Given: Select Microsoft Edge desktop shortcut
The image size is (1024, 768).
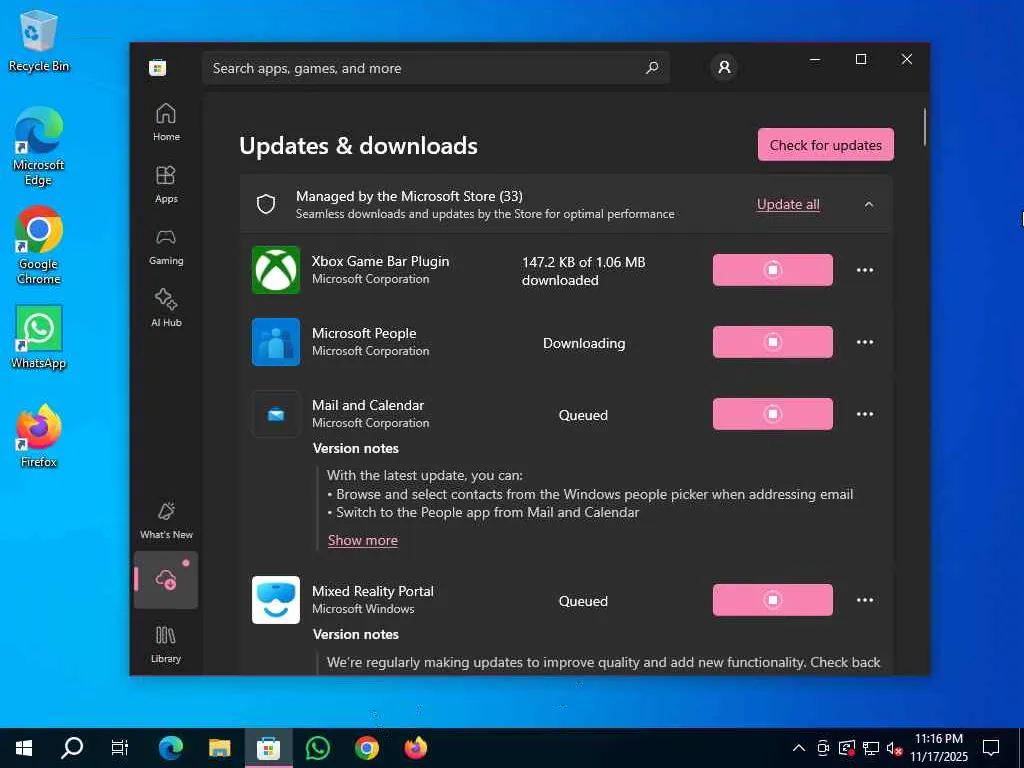Looking at the screenshot, I should [39, 146].
